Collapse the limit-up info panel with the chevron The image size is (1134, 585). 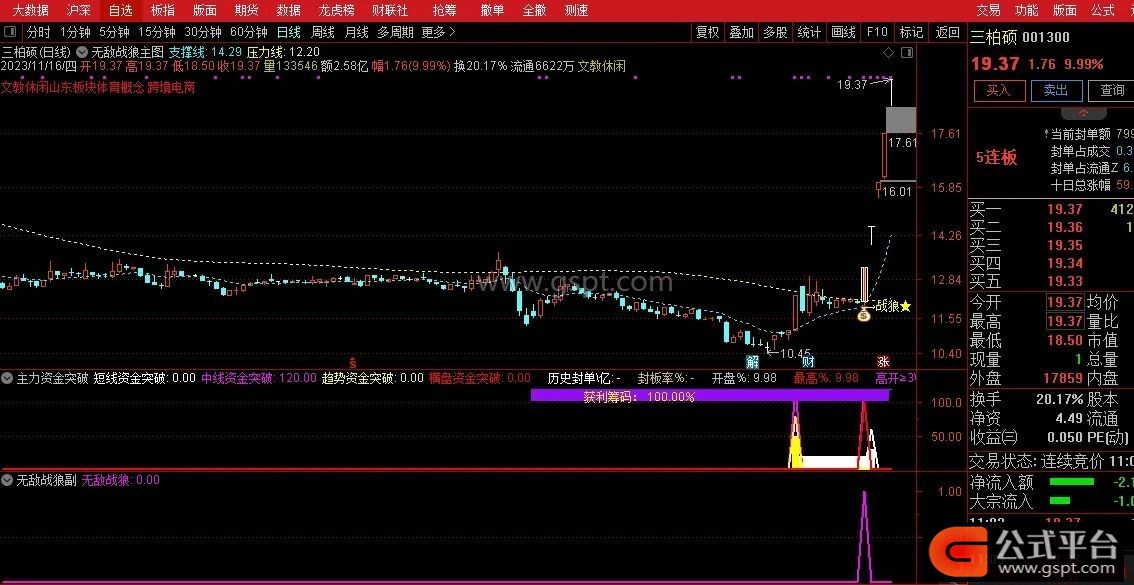point(1083,114)
